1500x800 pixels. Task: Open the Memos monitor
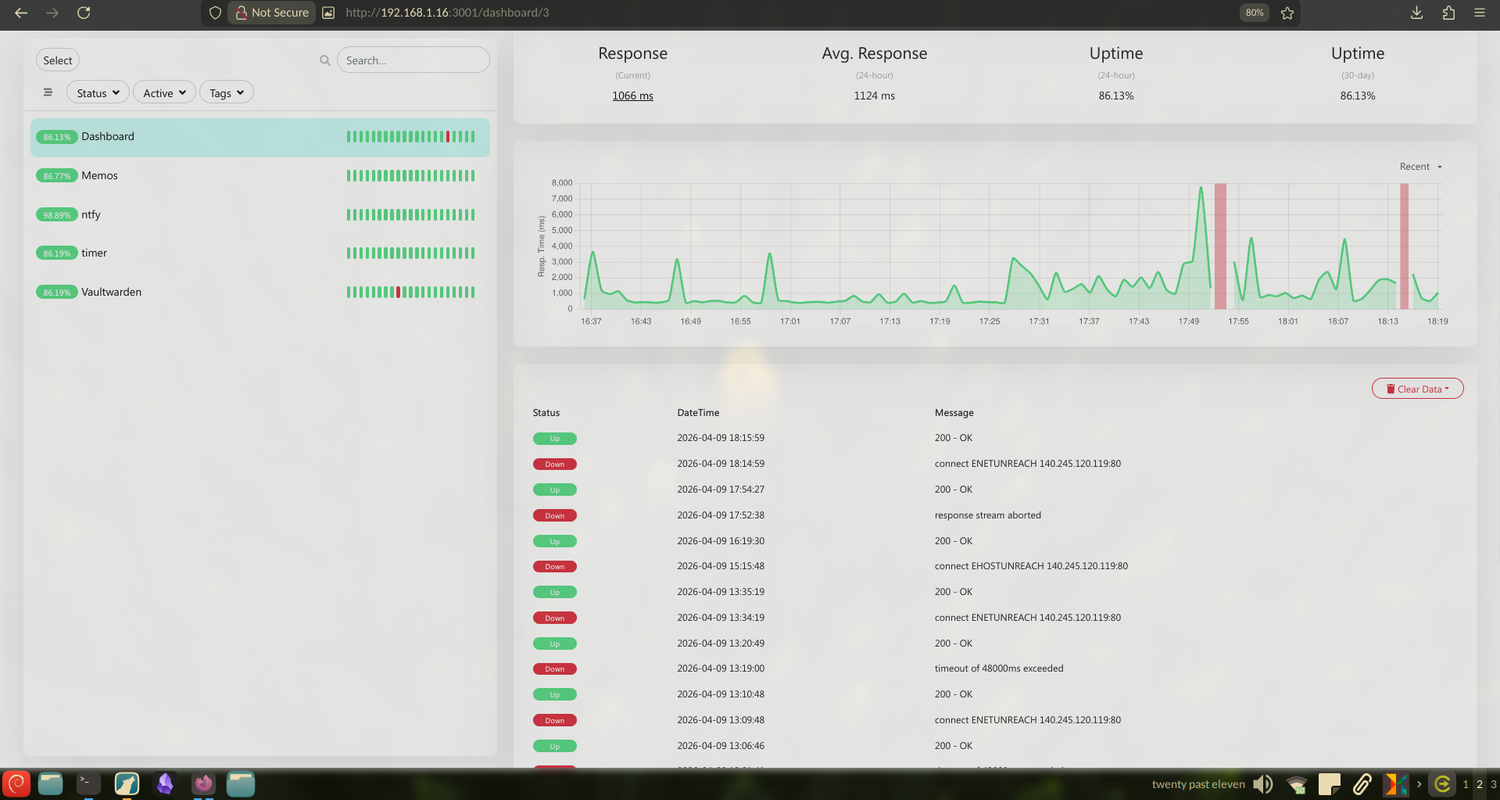[x=260, y=176]
